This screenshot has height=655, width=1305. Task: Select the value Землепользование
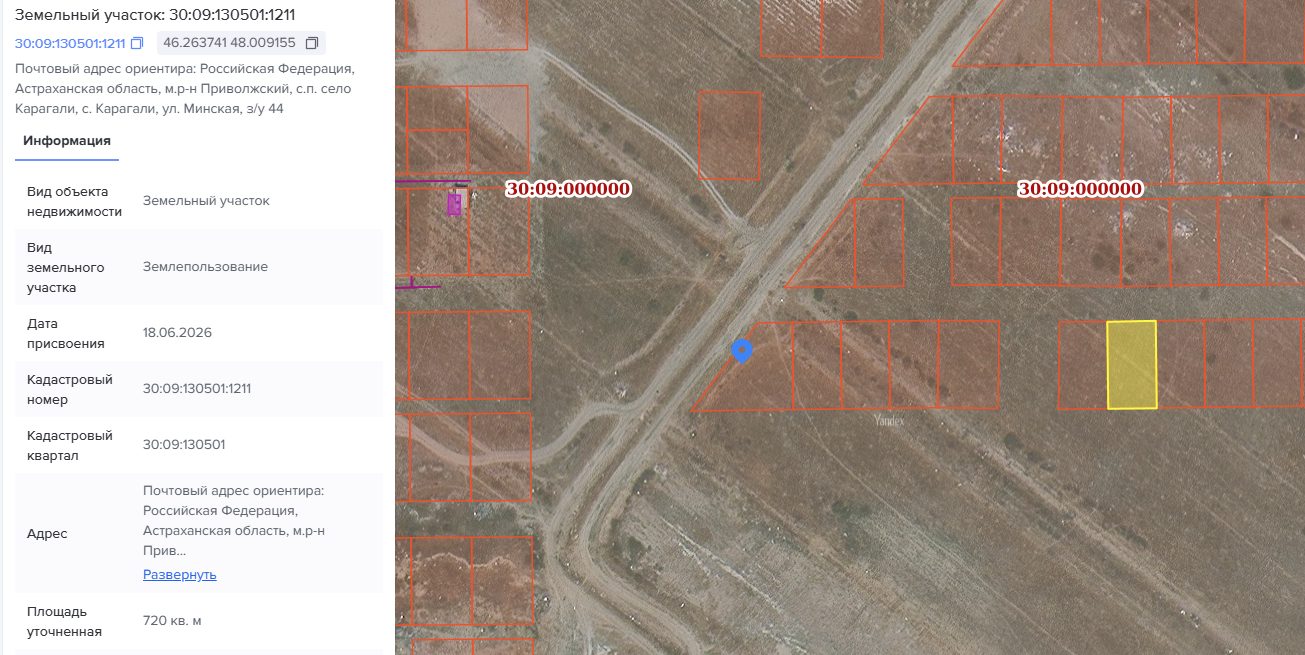tap(205, 267)
